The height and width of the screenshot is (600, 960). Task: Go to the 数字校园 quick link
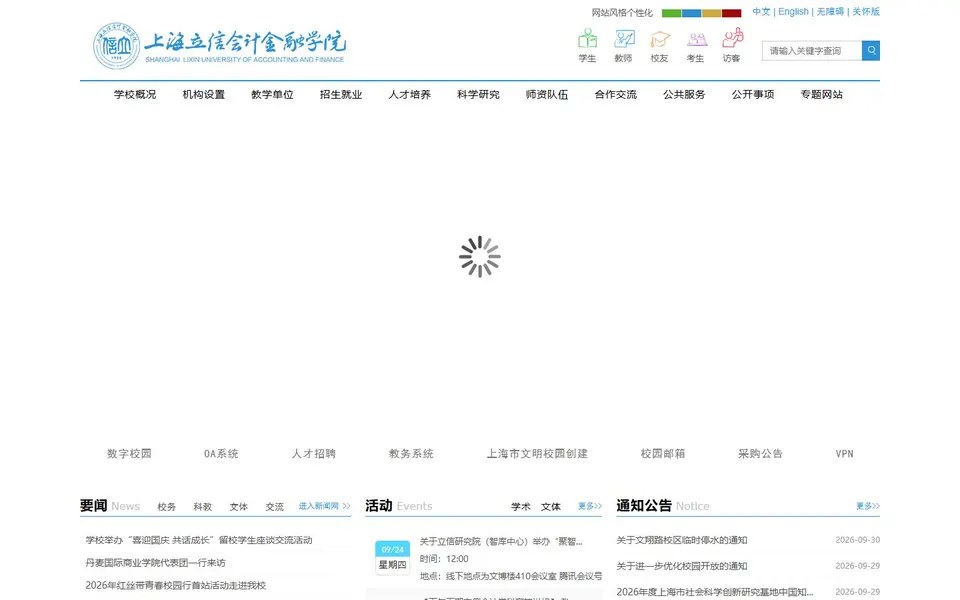(x=129, y=454)
